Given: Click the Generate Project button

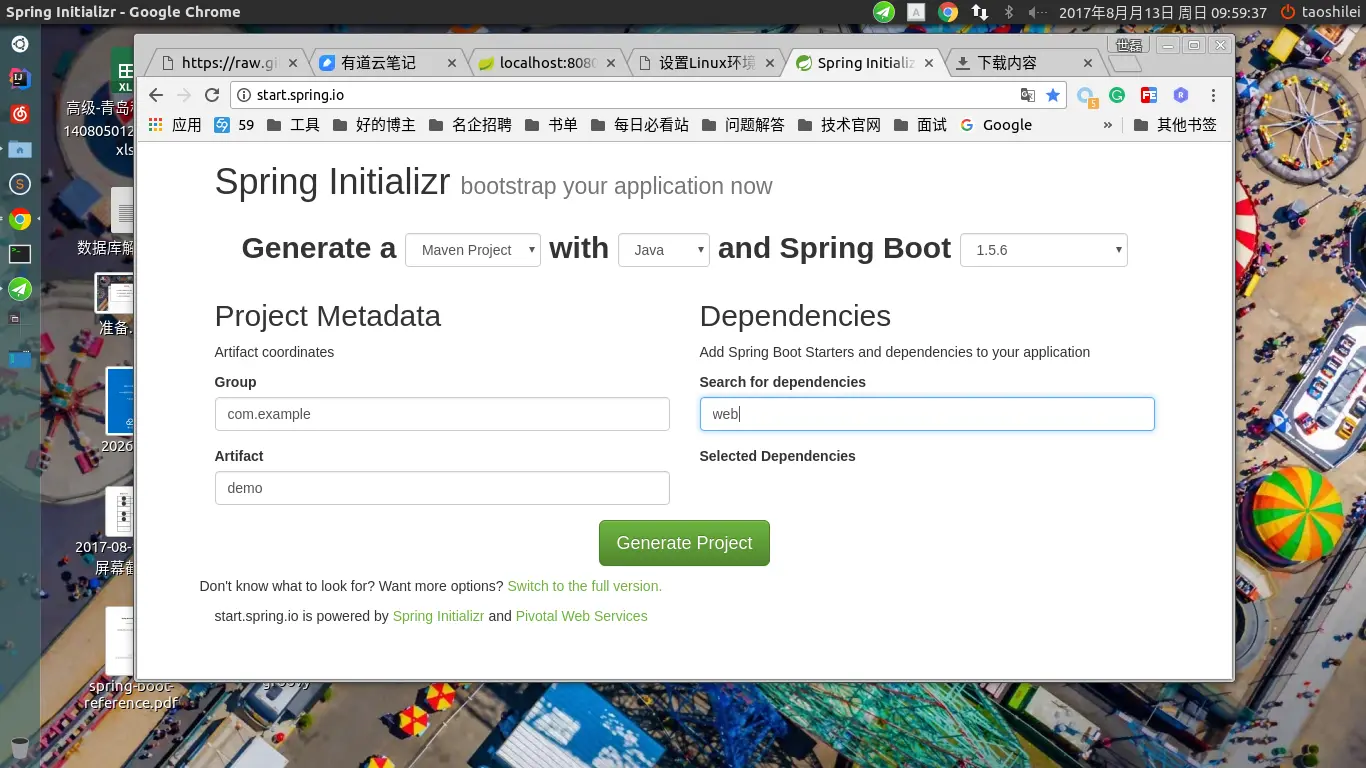Looking at the screenshot, I should [x=684, y=543].
